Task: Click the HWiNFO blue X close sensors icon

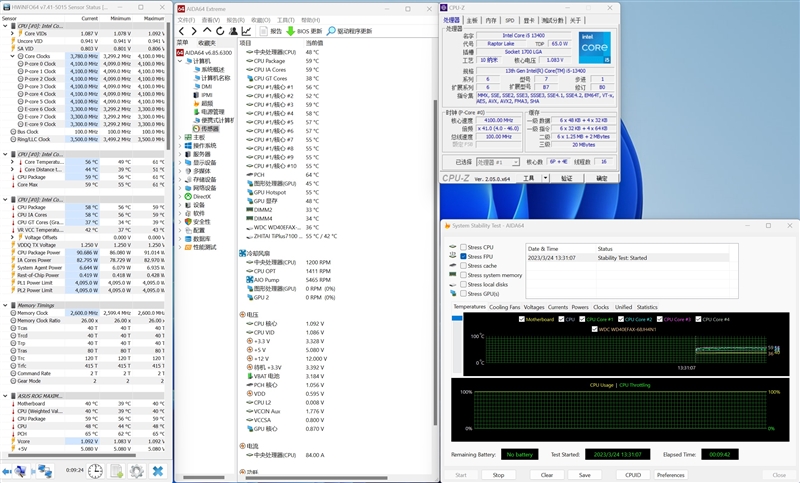Action: [158, 471]
